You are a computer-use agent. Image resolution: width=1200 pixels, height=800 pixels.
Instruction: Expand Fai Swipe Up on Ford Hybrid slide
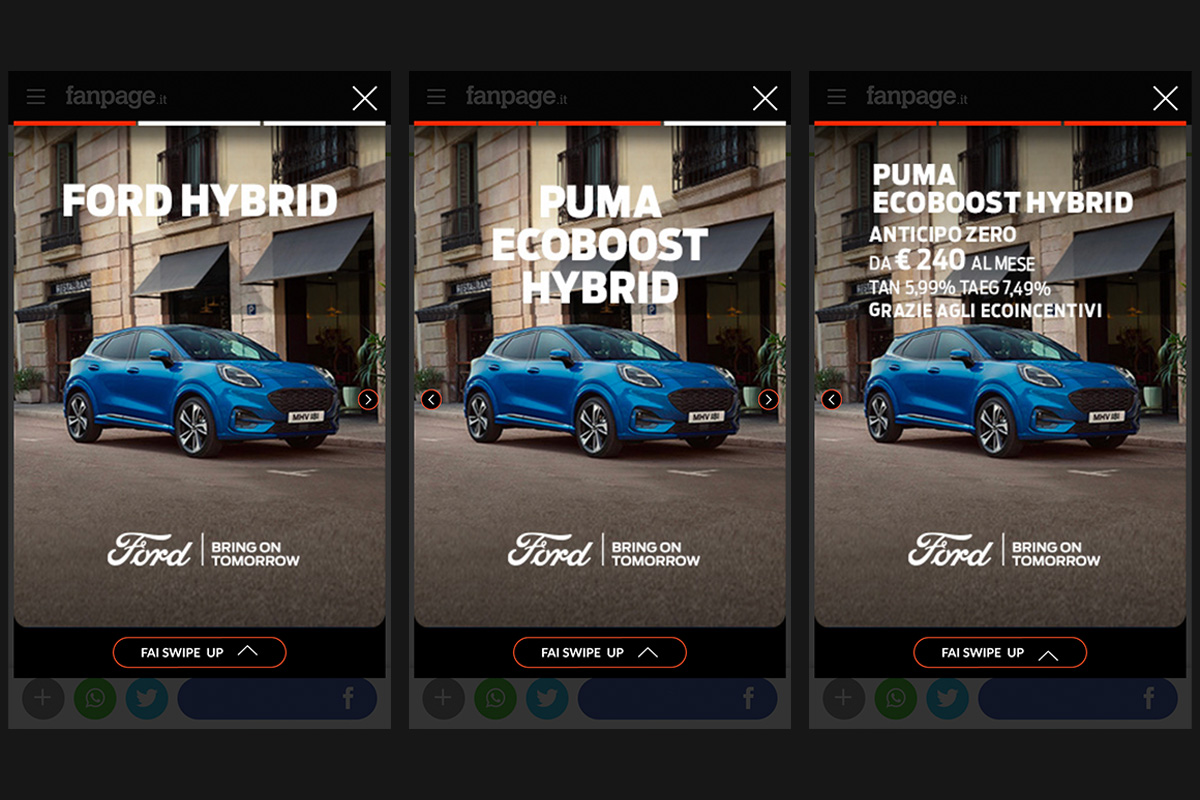[x=199, y=652]
